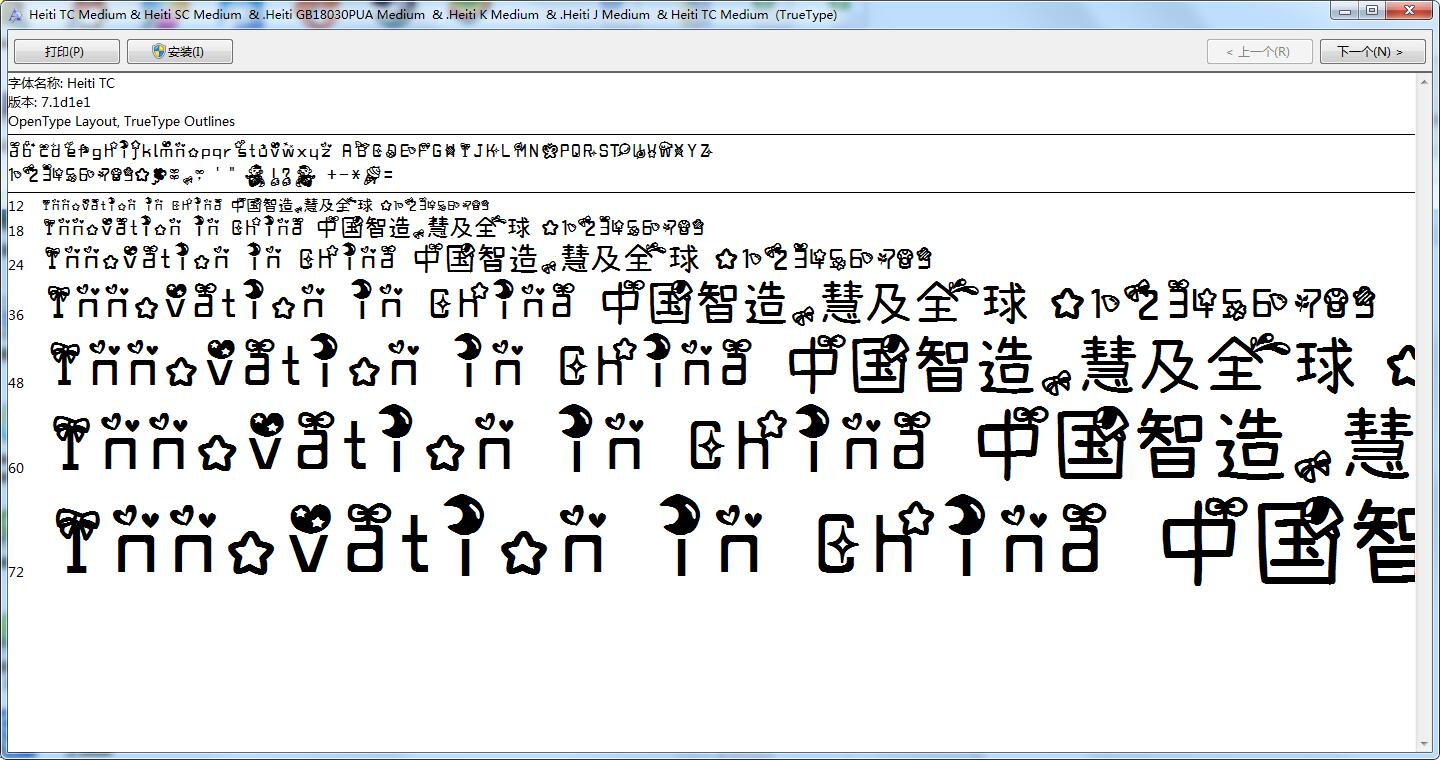
Task: Click the 36-point sample text line
Action: point(713,303)
